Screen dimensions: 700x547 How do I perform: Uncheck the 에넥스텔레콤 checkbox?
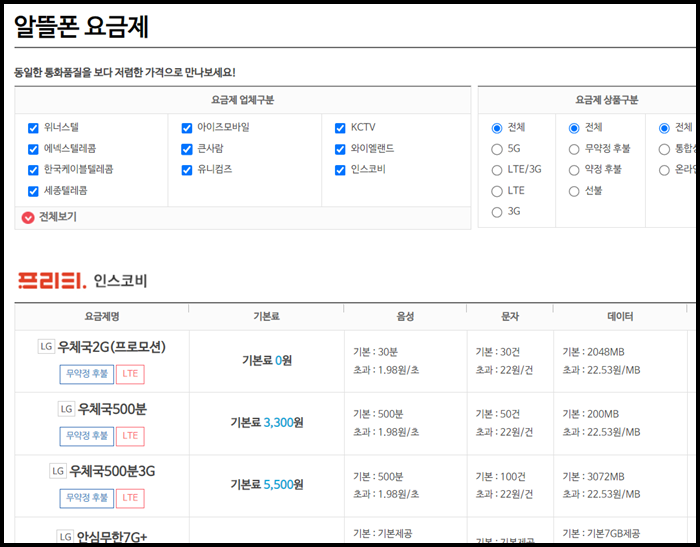pyautogui.click(x=33, y=149)
